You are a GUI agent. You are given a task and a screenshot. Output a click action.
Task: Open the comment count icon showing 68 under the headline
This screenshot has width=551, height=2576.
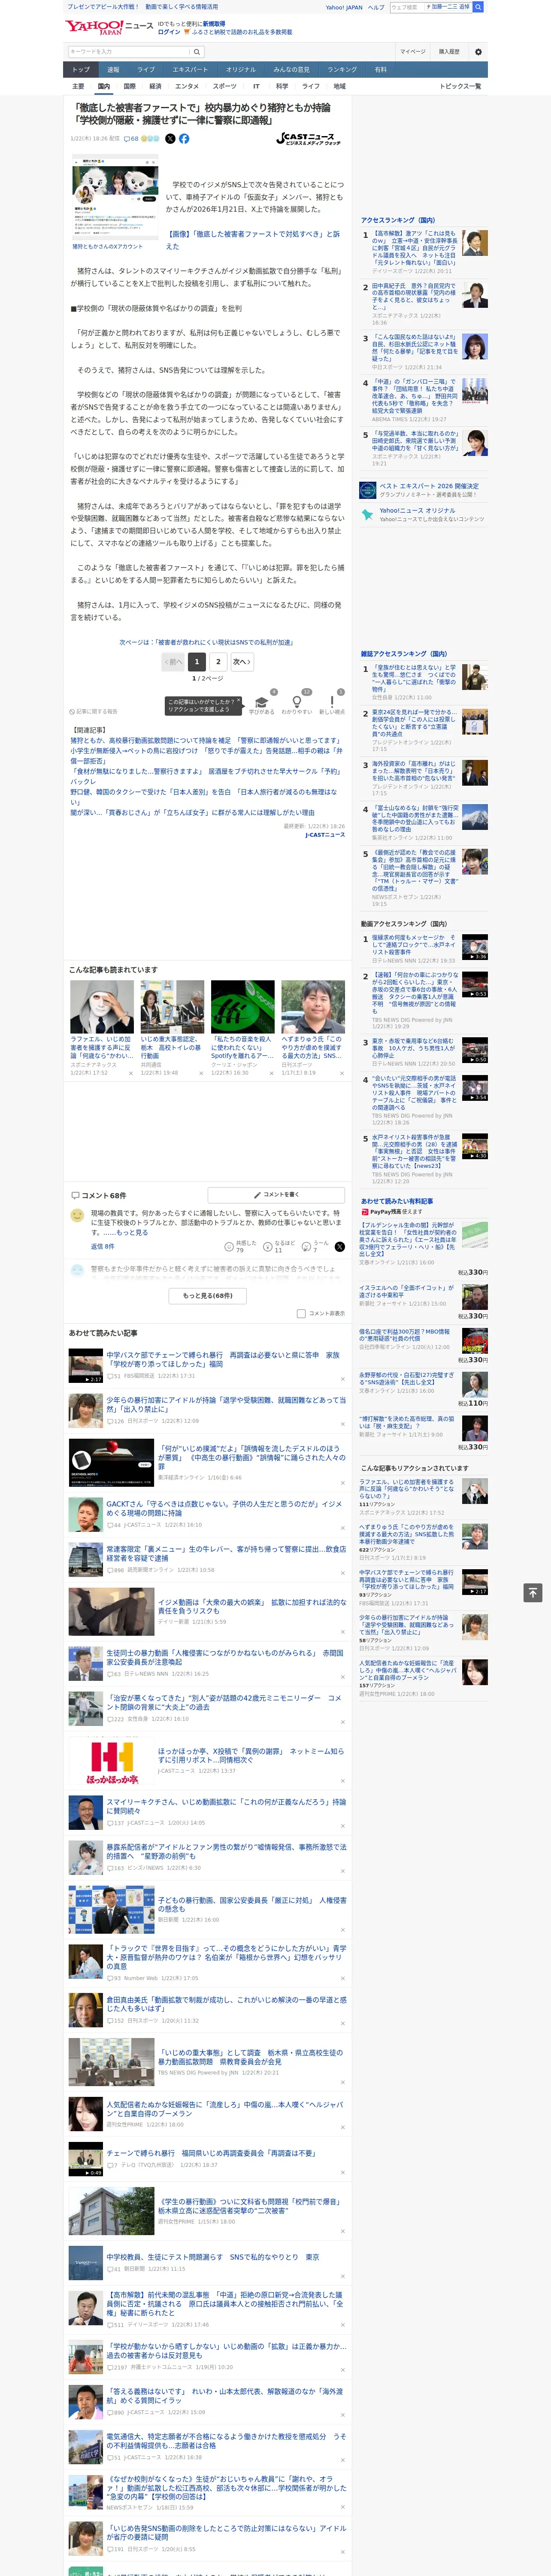point(131,139)
